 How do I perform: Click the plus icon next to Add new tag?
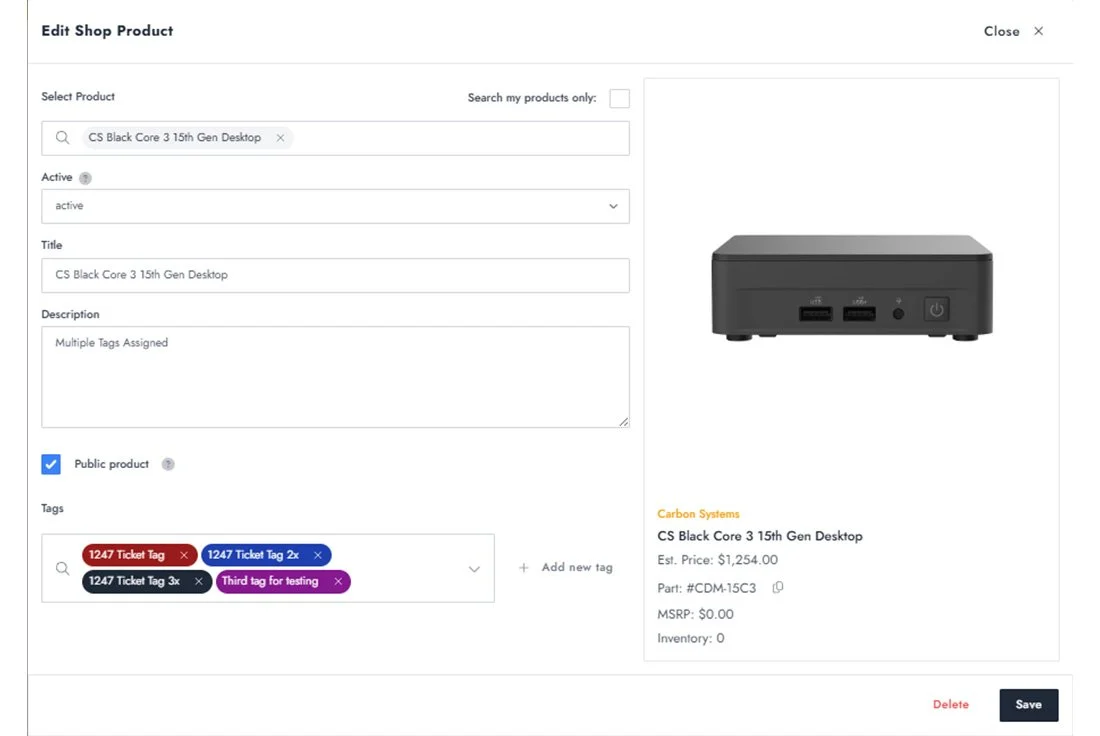pyautogui.click(x=523, y=568)
